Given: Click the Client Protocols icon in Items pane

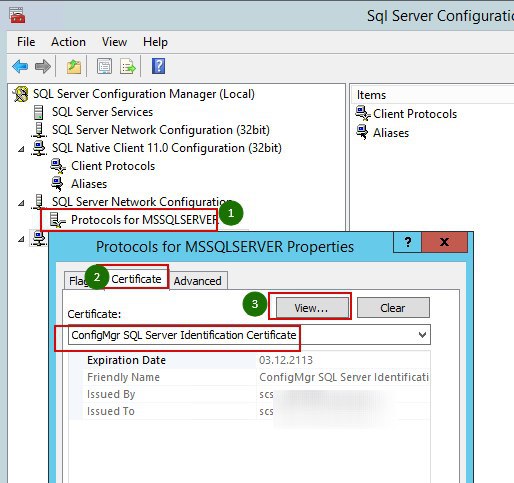Looking at the screenshot, I should (x=363, y=113).
